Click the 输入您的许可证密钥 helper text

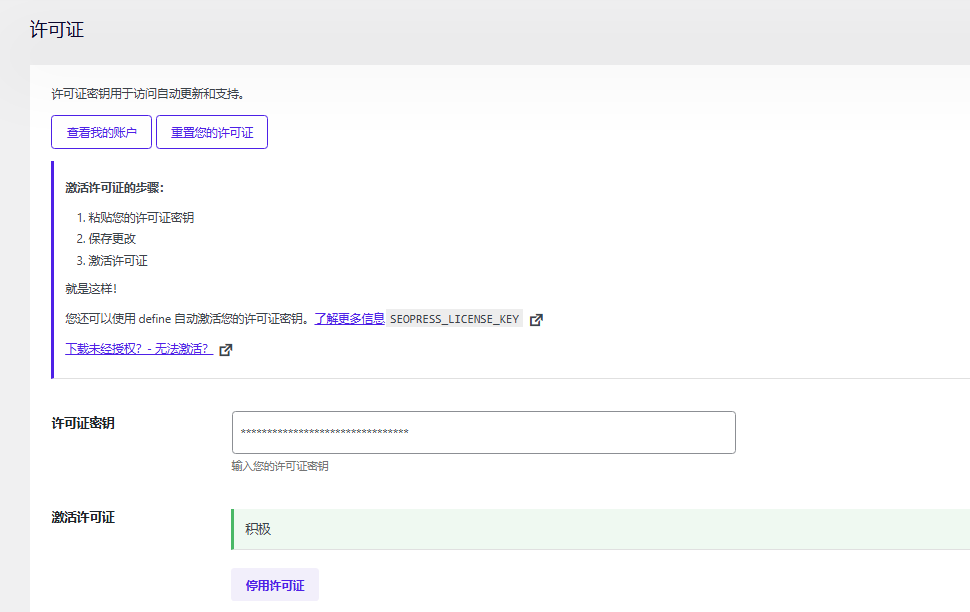pos(279,466)
